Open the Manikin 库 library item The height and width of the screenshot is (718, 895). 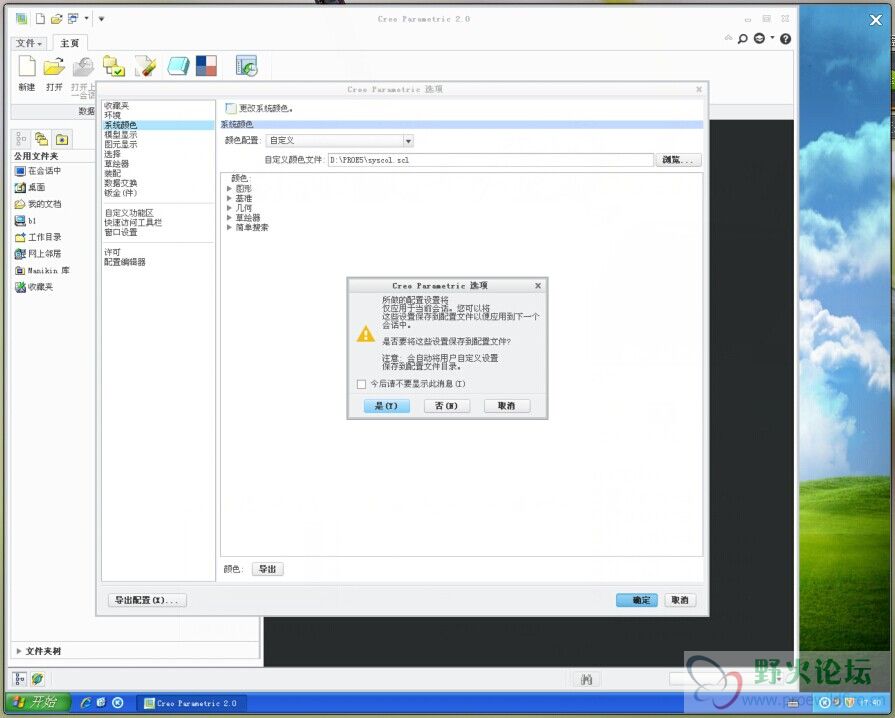click(x=42, y=270)
